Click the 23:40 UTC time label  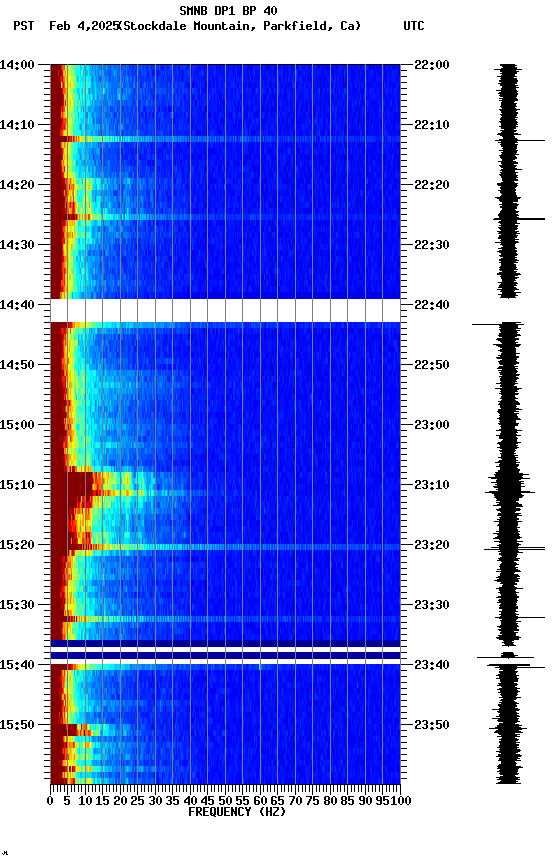[x=432, y=666]
